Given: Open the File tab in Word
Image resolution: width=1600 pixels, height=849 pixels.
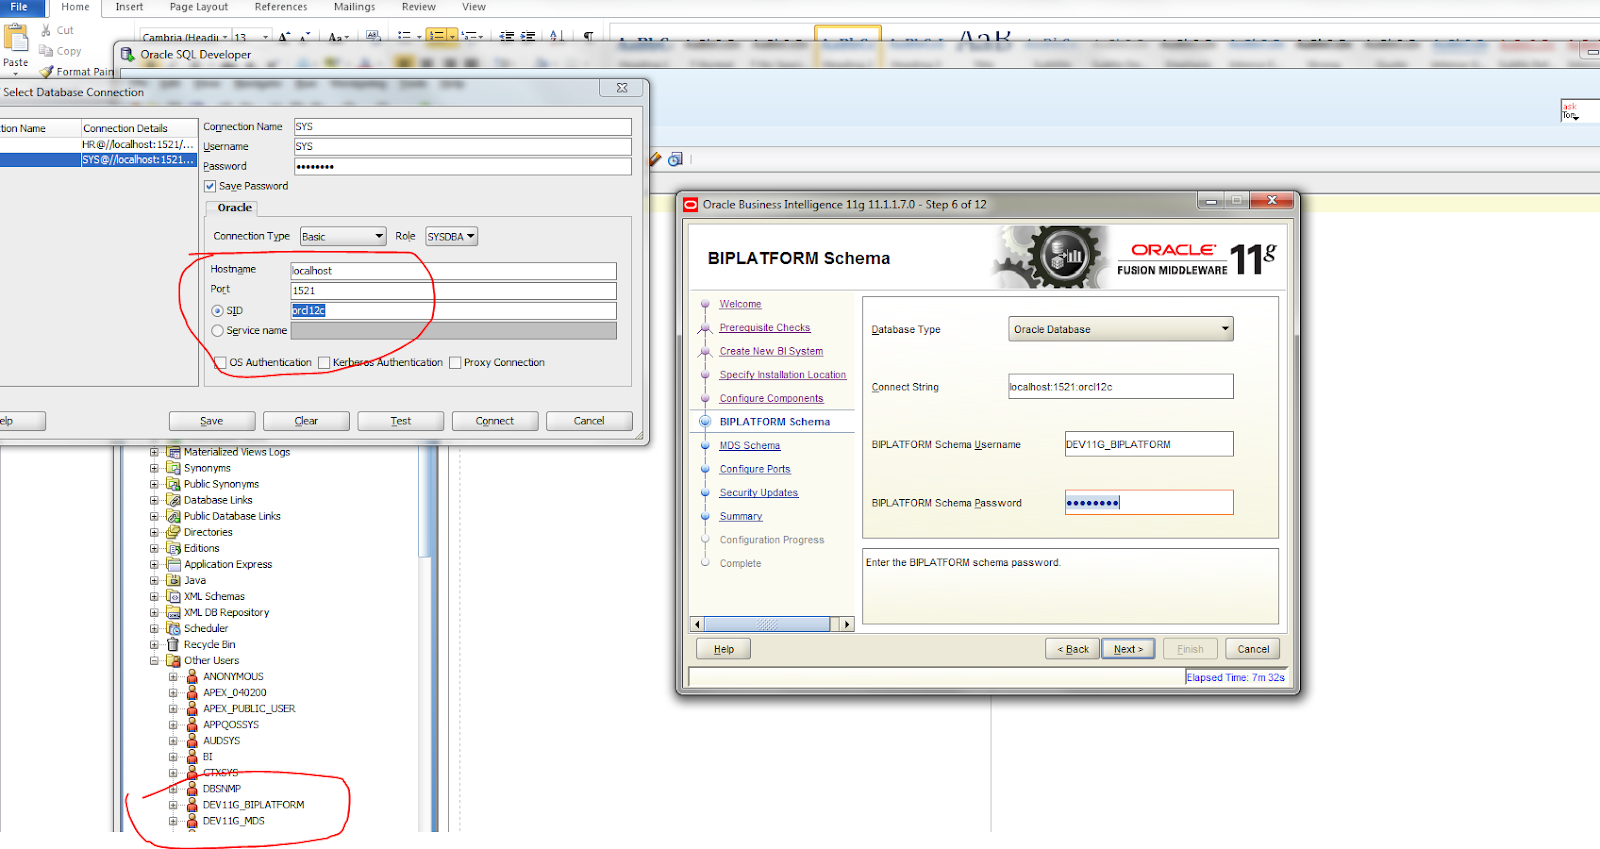Looking at the screenshot, I should click(20, 7).
